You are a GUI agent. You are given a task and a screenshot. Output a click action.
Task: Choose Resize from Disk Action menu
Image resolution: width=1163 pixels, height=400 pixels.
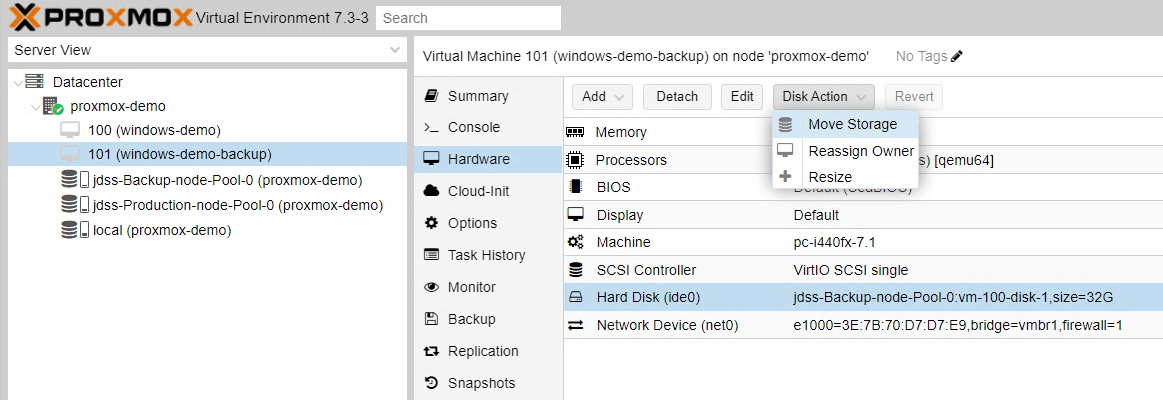point(846,177)
